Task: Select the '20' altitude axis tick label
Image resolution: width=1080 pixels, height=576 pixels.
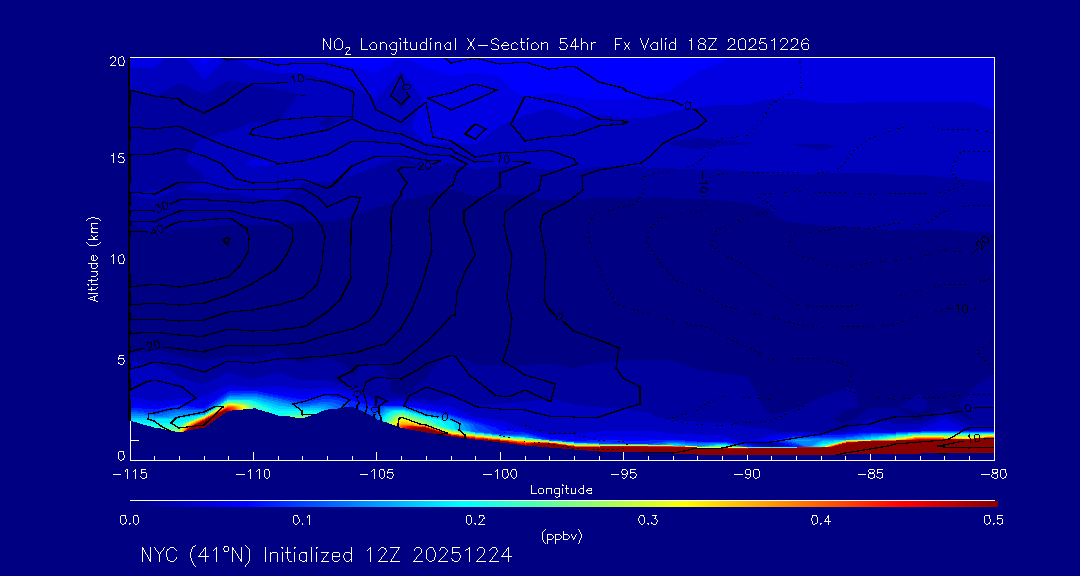Action: tap(117, 61)
